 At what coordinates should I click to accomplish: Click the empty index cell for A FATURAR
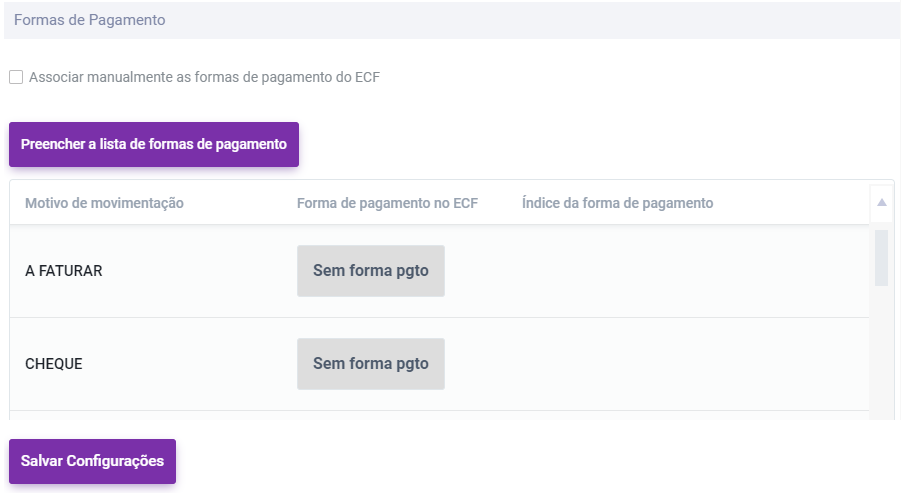pos(617,270)
